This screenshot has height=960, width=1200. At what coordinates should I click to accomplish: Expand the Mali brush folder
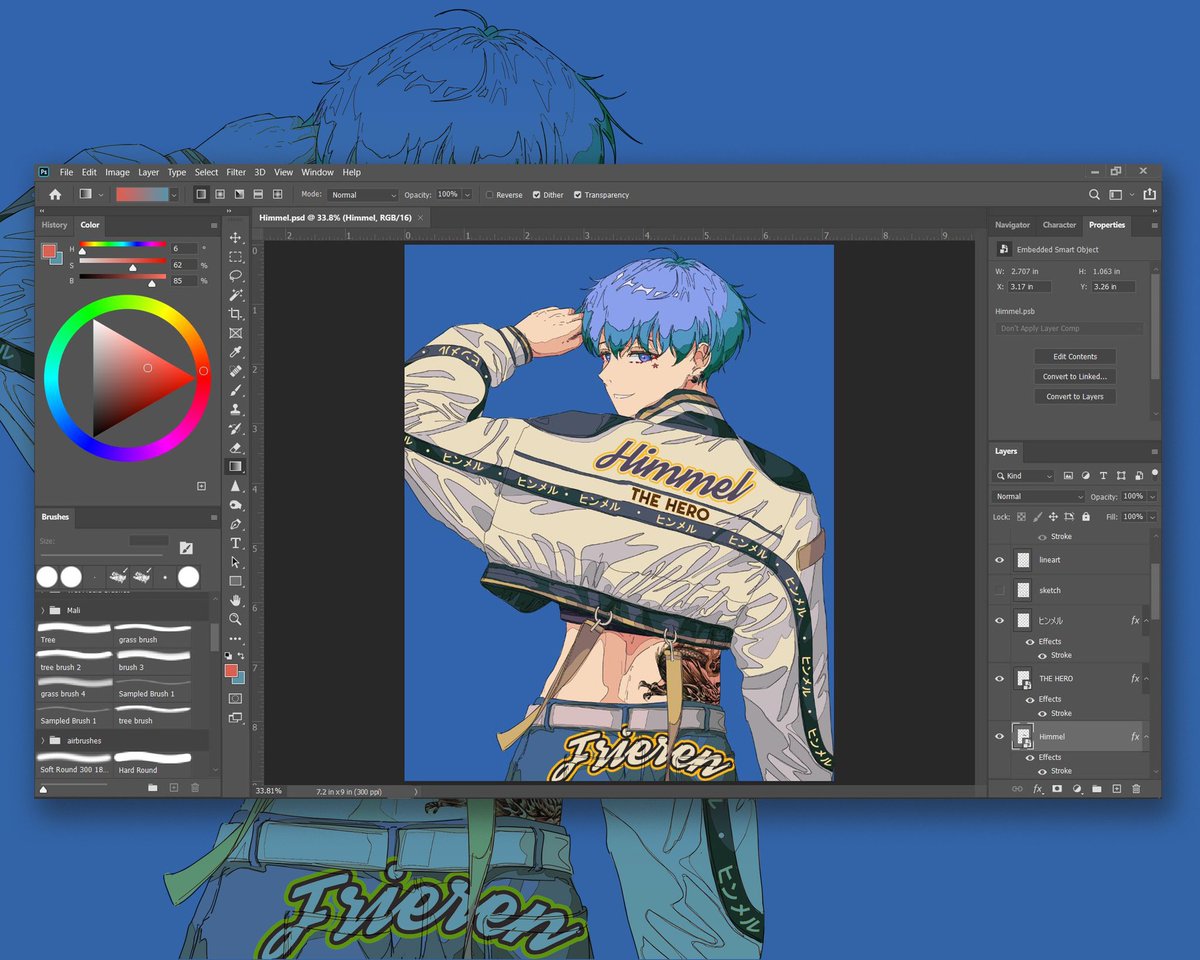coord(42,610)
